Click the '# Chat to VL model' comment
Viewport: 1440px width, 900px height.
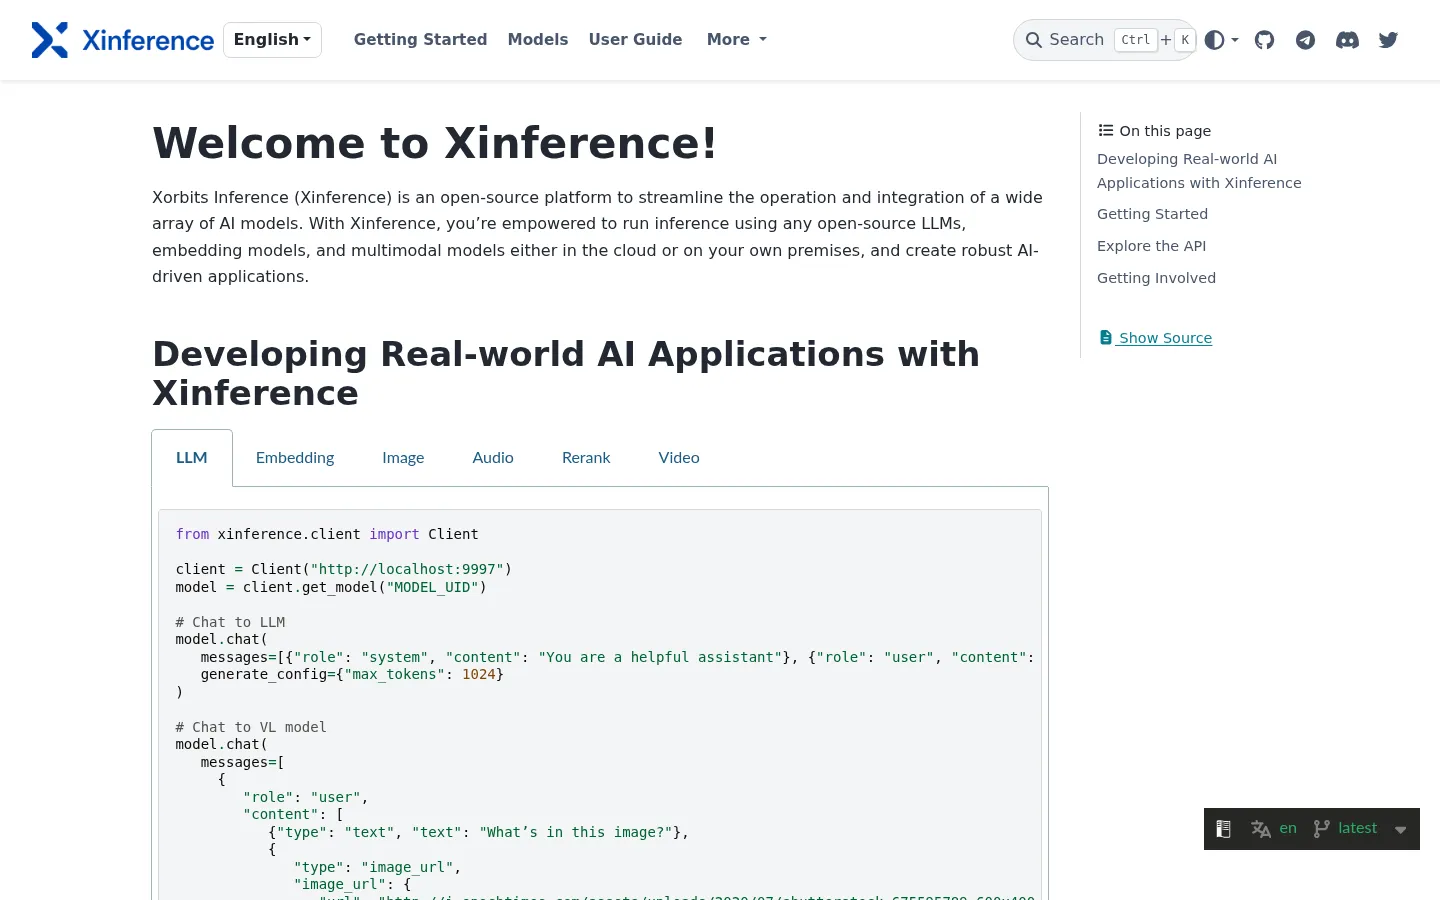(251, 727)
